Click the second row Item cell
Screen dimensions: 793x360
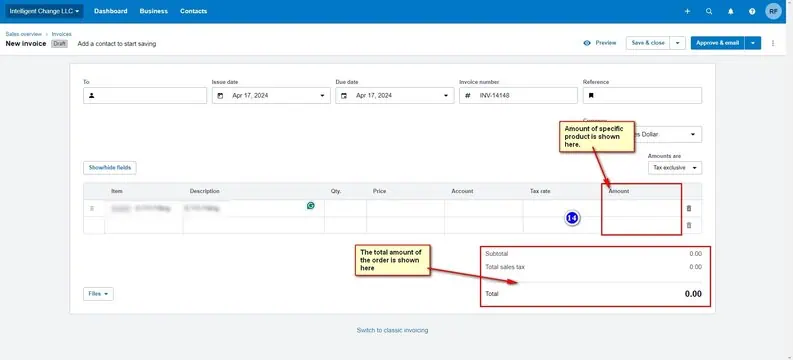pos(144,226)
